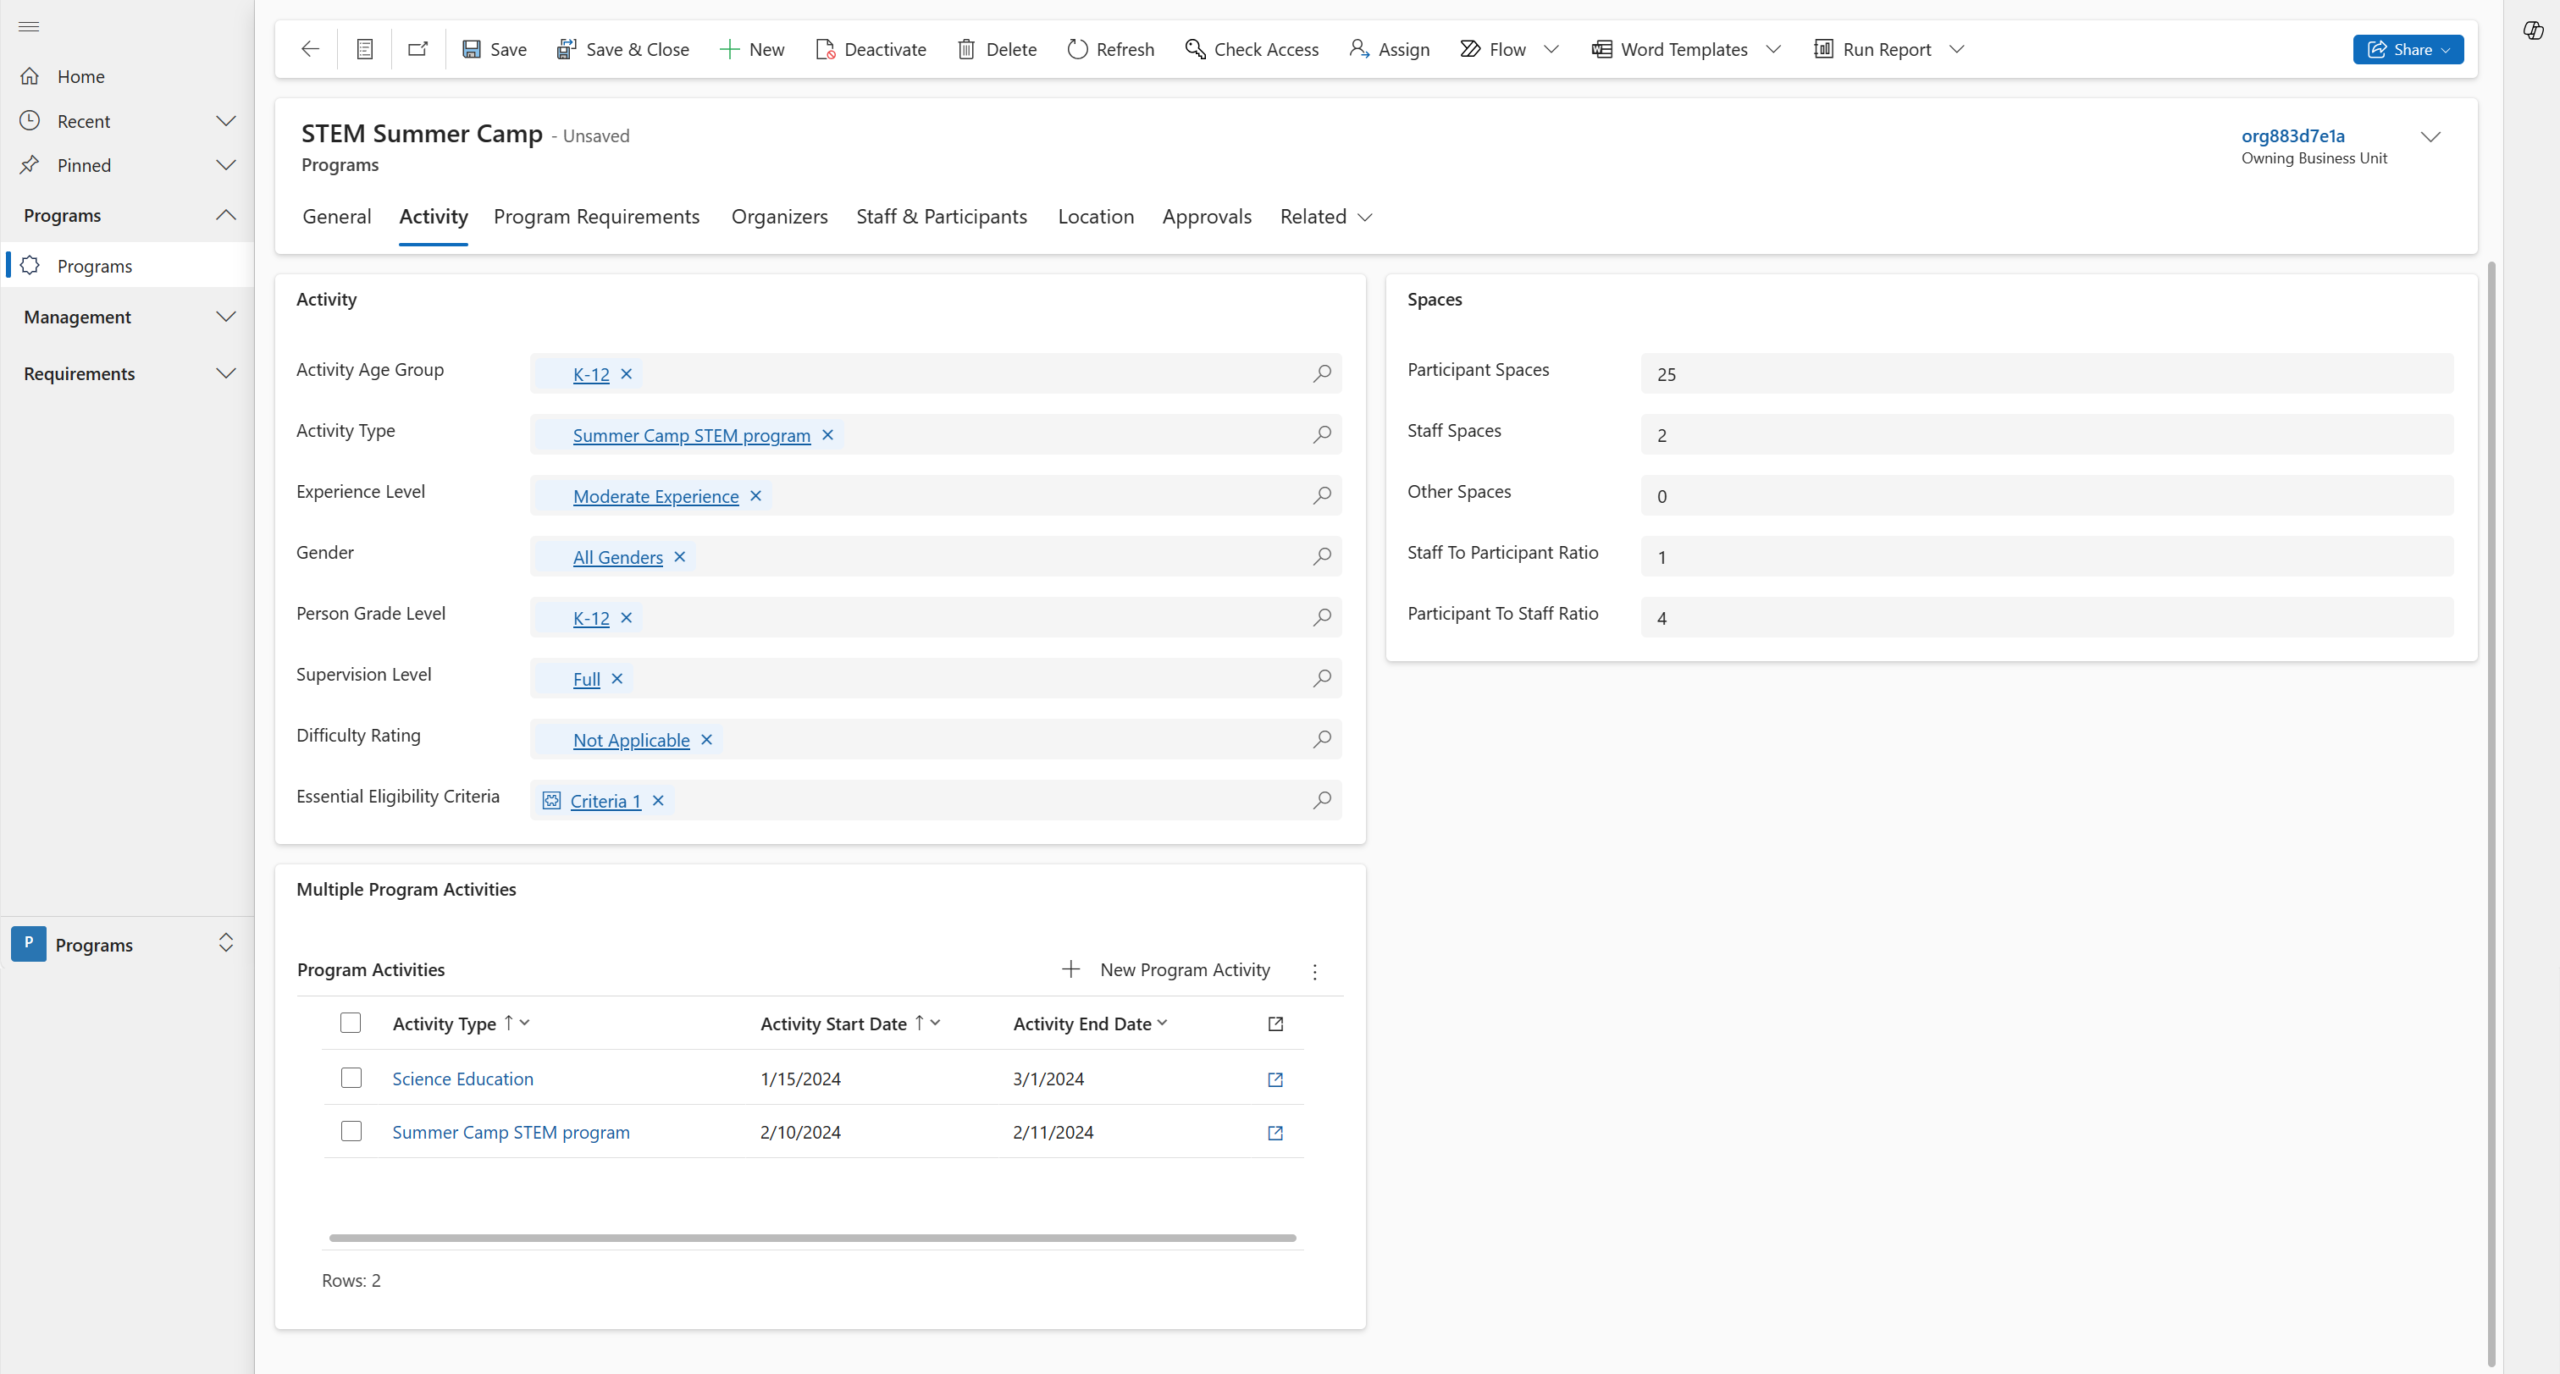Click Deactivate in the command bar
2560x1374 pixels.
pyautogui.click(x=871, y=49)
